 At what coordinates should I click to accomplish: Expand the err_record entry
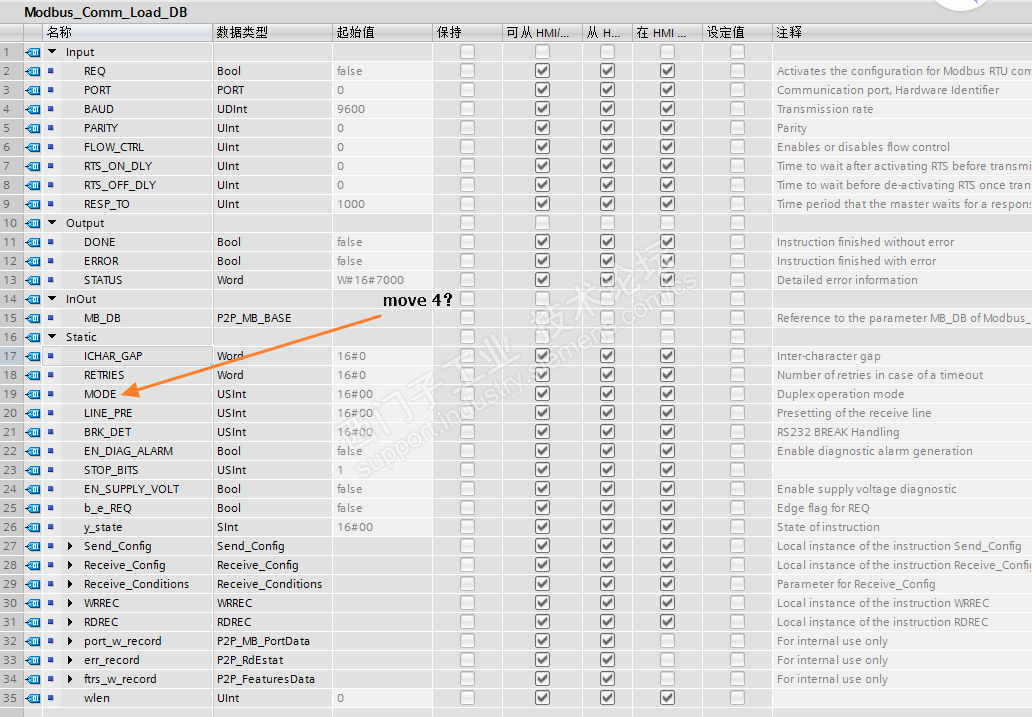70,660
